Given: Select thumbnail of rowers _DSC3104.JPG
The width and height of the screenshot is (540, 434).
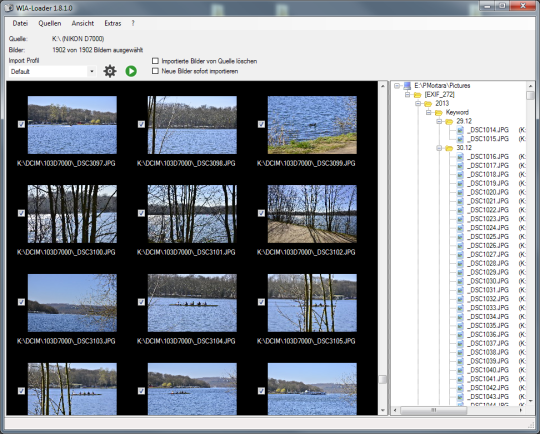Looking at the screenshot, I should pos(192,303).
